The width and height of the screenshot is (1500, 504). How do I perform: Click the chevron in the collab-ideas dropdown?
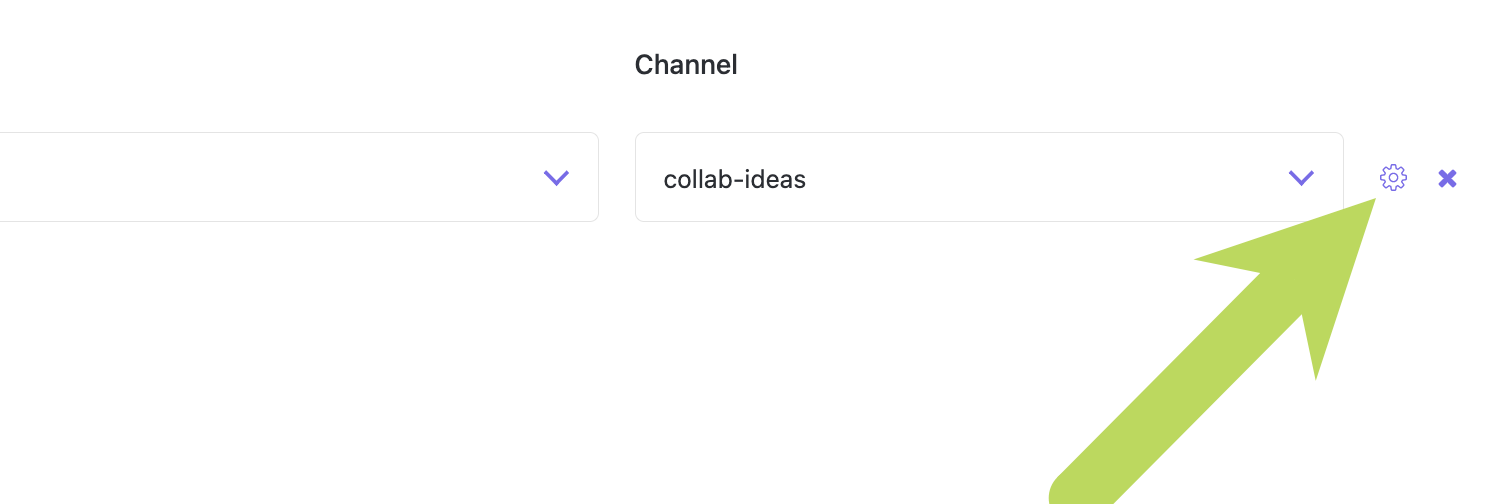point(1300,178)
